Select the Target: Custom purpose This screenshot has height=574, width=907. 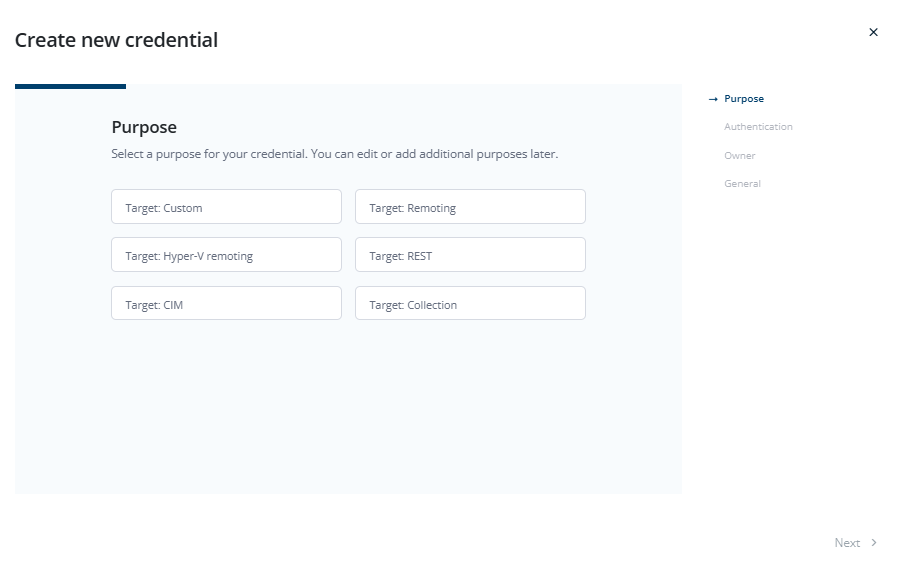pyautogui.click(x=226, y=207)
